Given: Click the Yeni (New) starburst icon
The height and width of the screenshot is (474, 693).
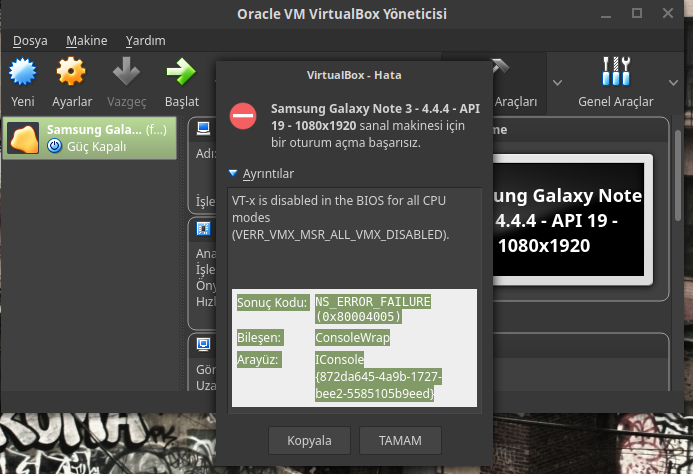Looking at the screenshot, I should 23,72.
